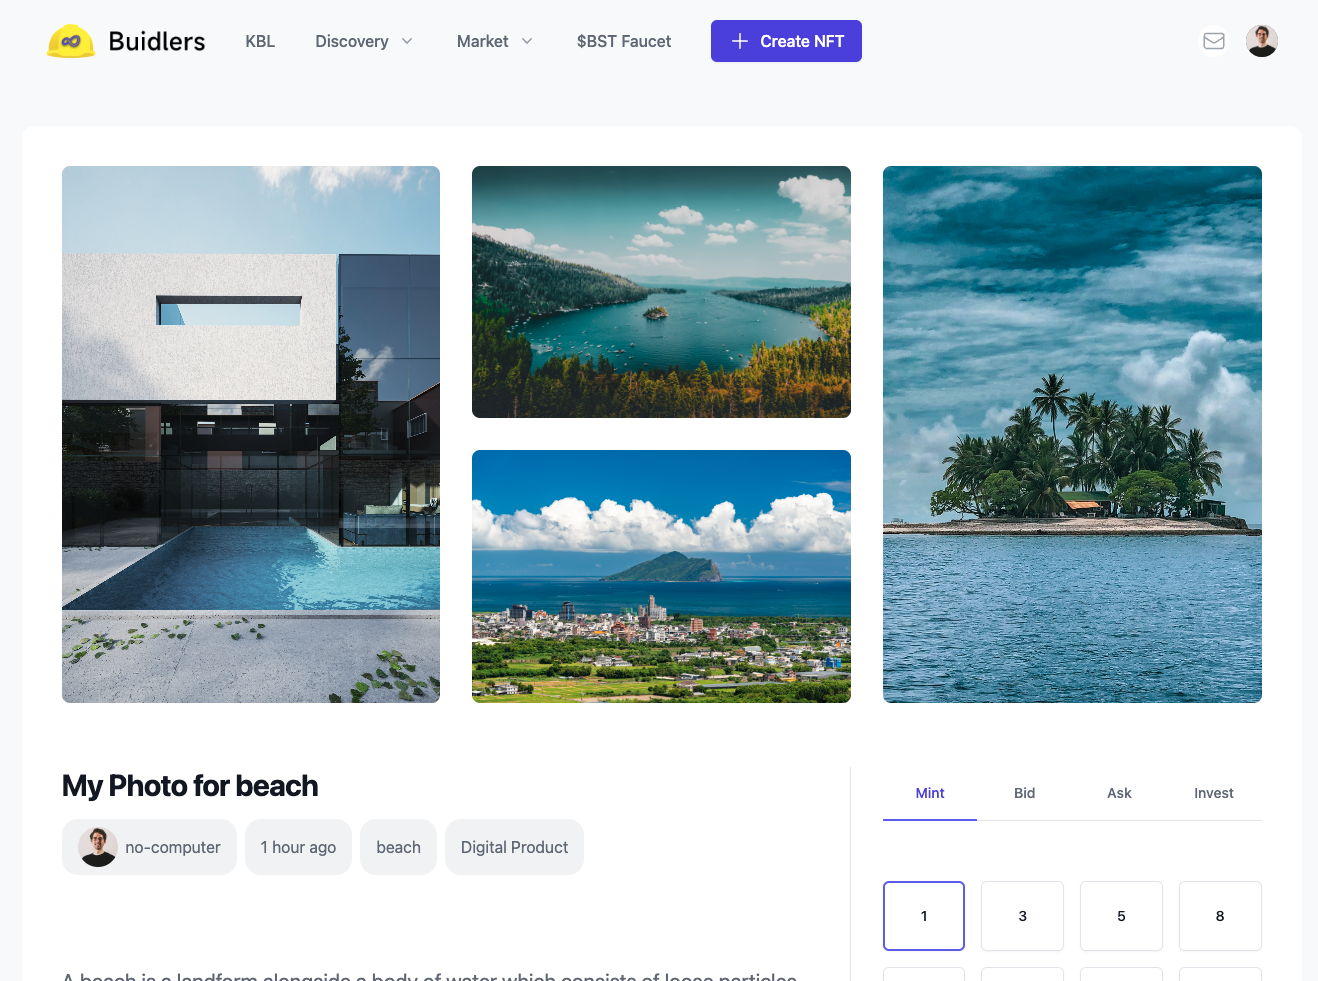
Task: Select mint quantity 3
Action: [1022, 916]
